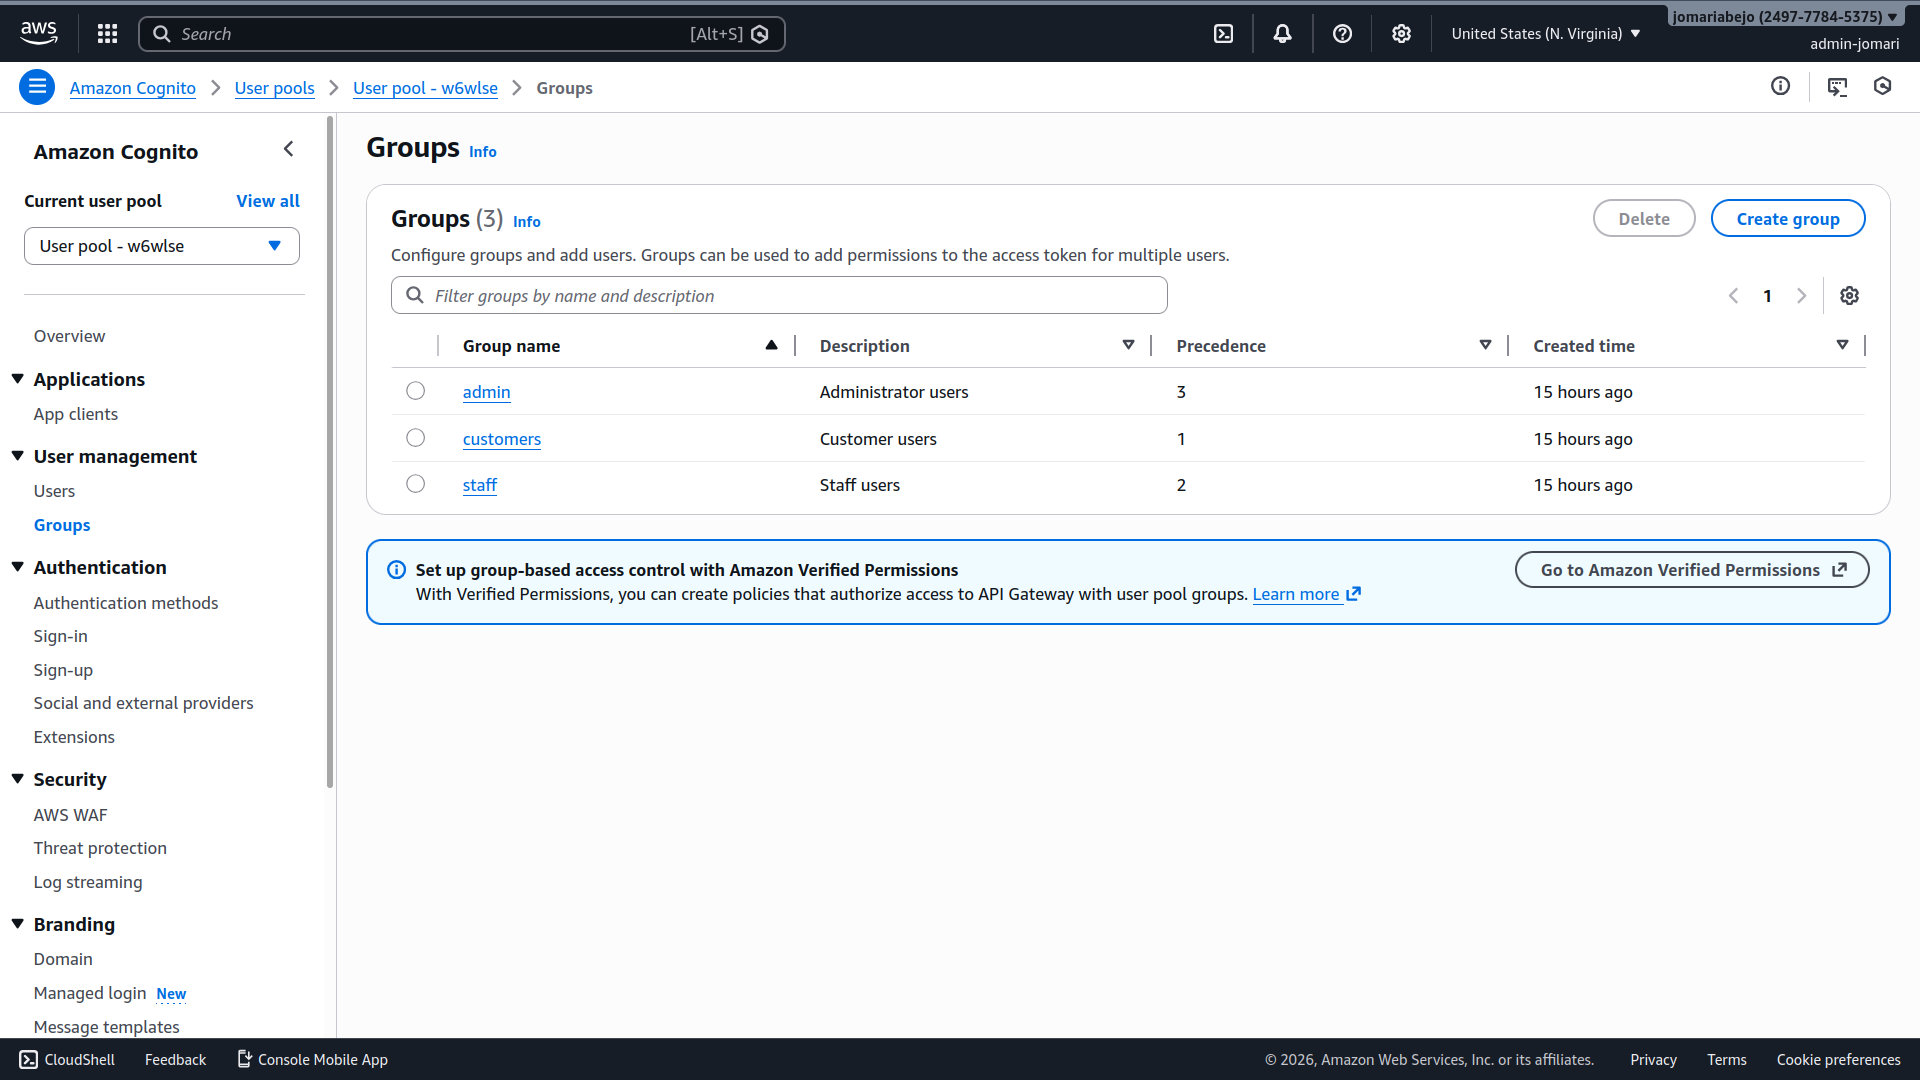
Task: Collapse the Amazon Cognito sidebar
Action: 288,149
